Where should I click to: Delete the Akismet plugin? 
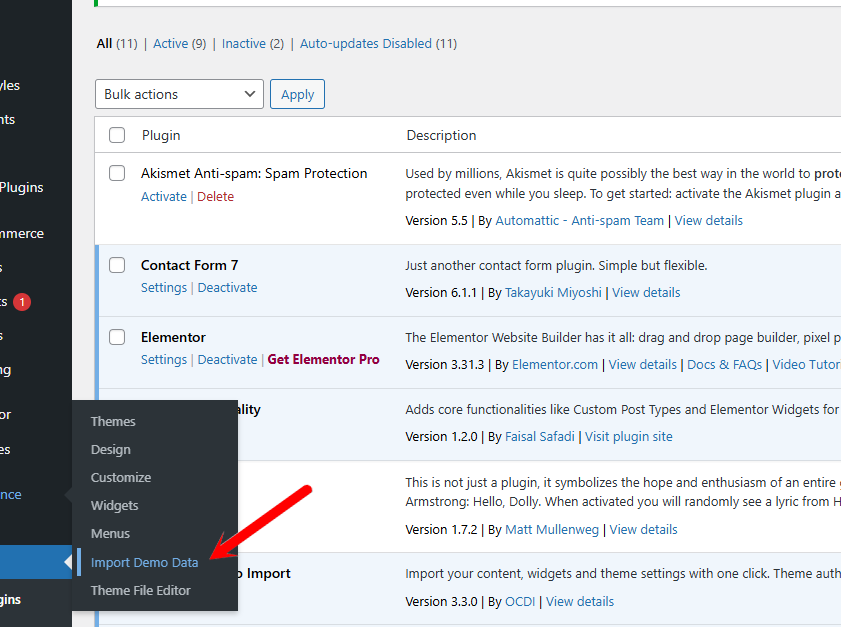[x=215, y=196]
